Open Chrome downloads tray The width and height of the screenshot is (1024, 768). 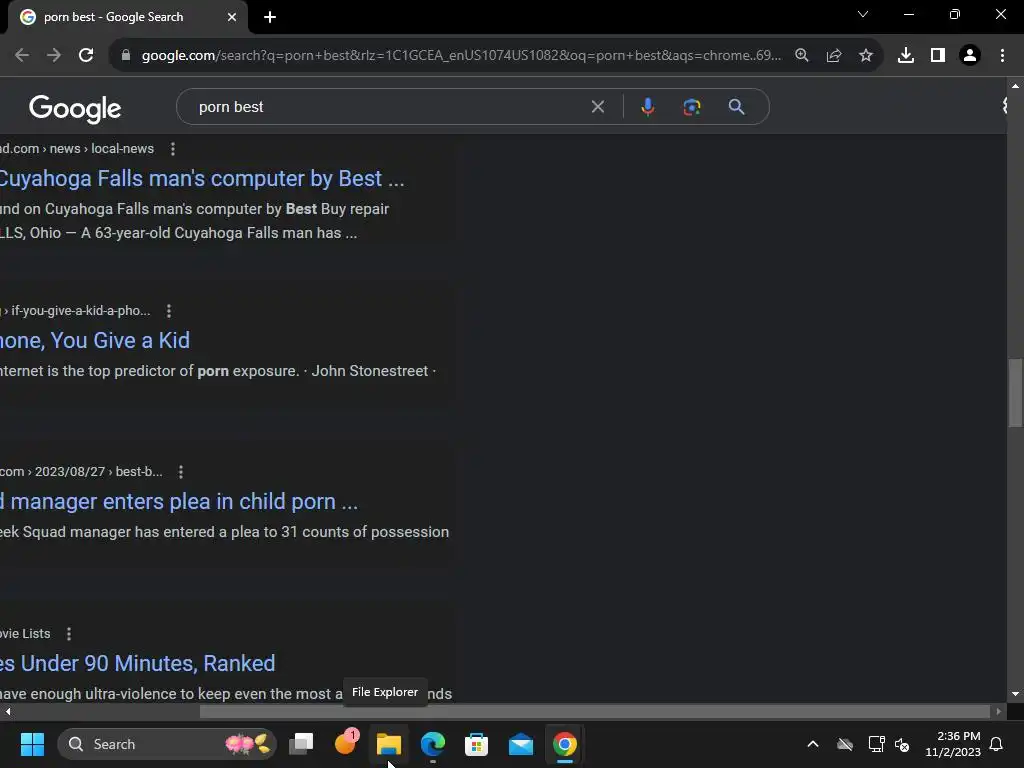[x=905, y=56]
